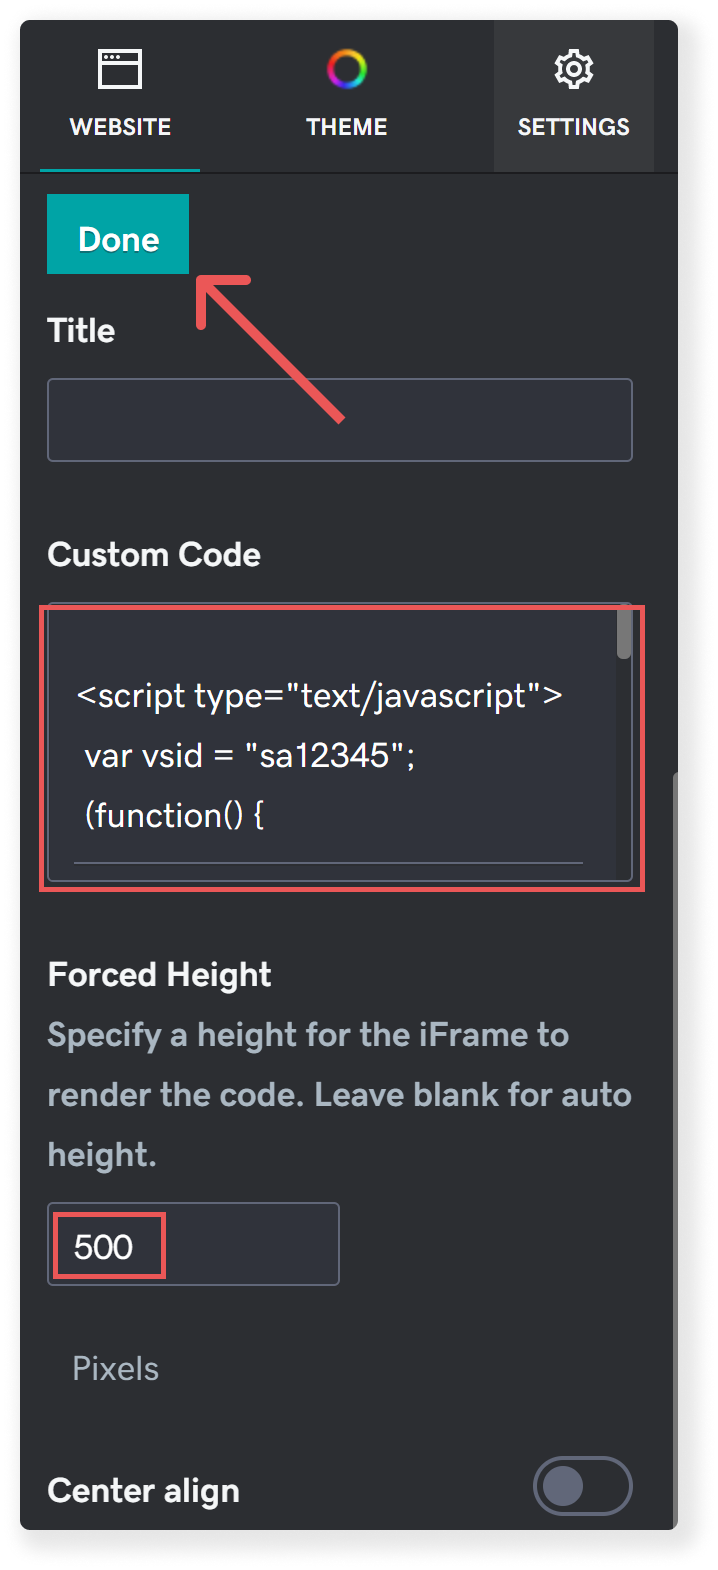Click the Pixels unit label

point(116,1368)
